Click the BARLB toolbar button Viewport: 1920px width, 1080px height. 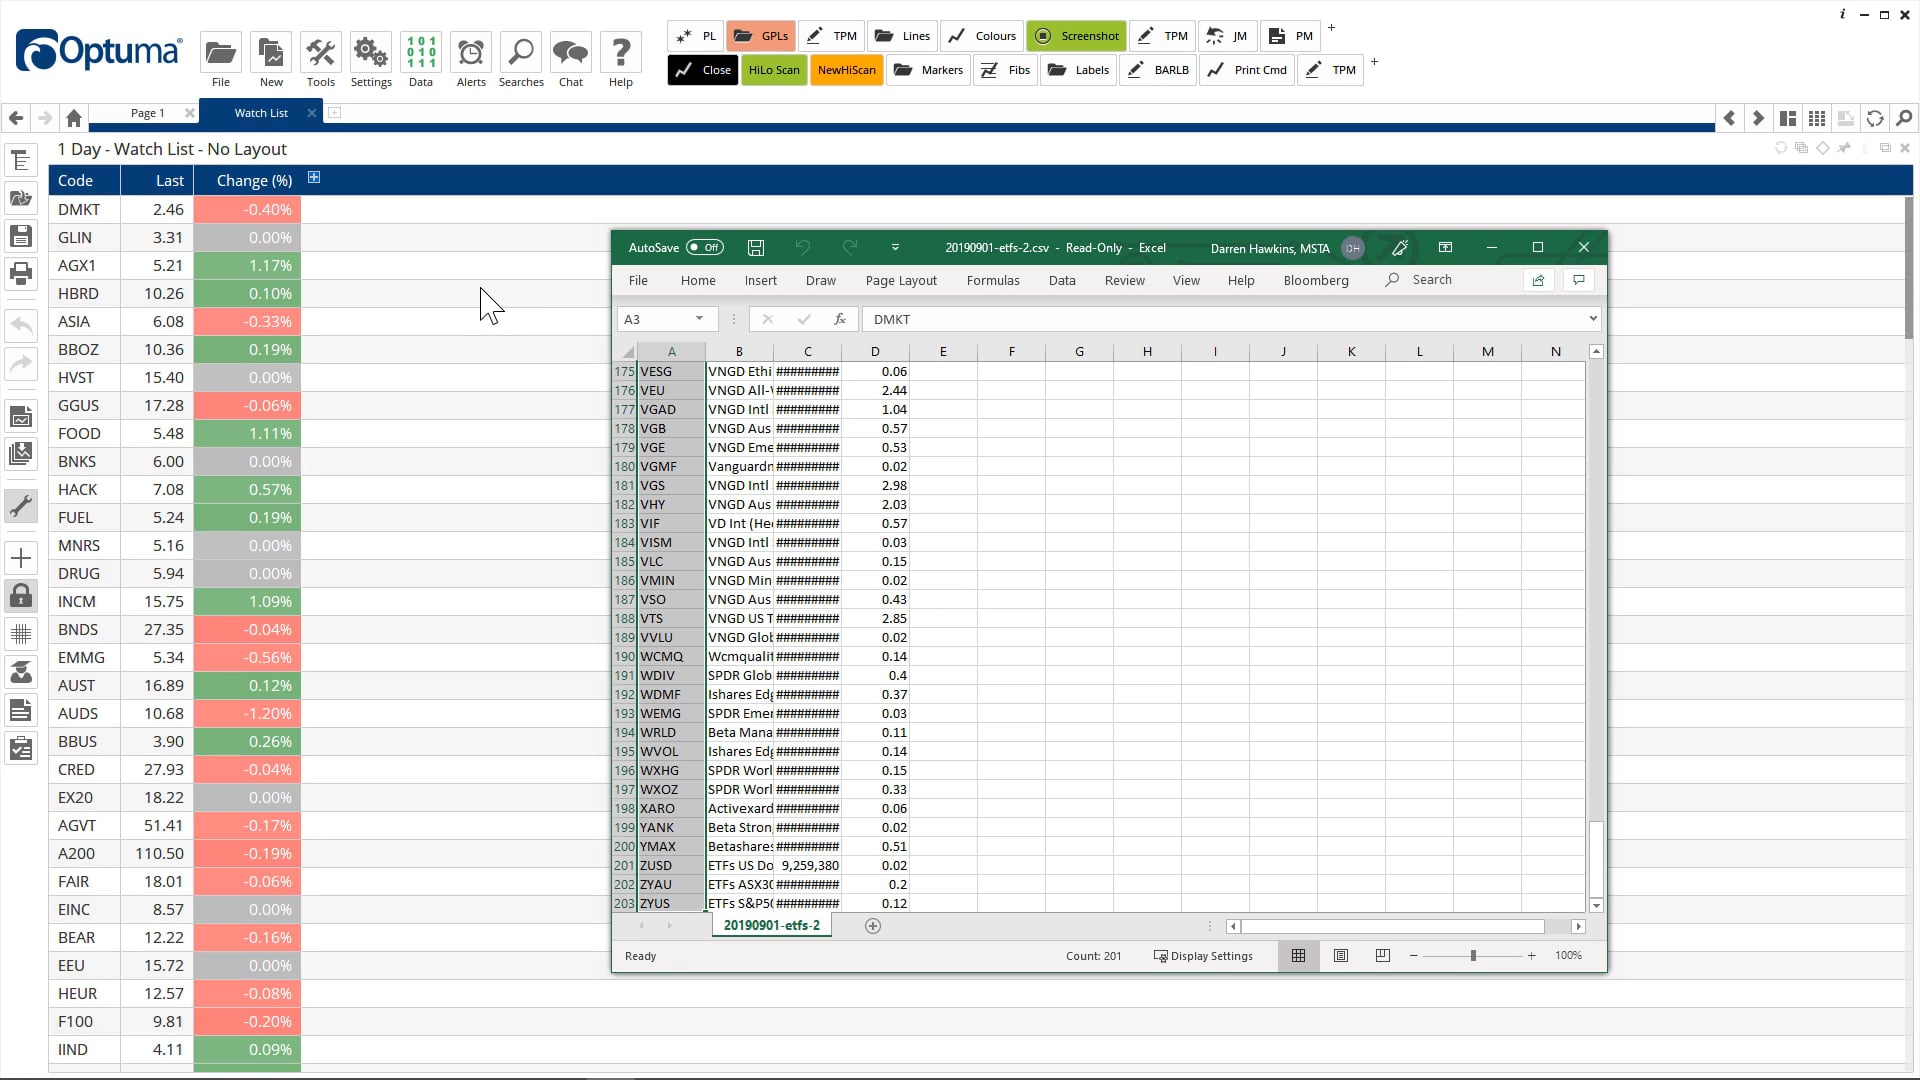[1158, 70]
